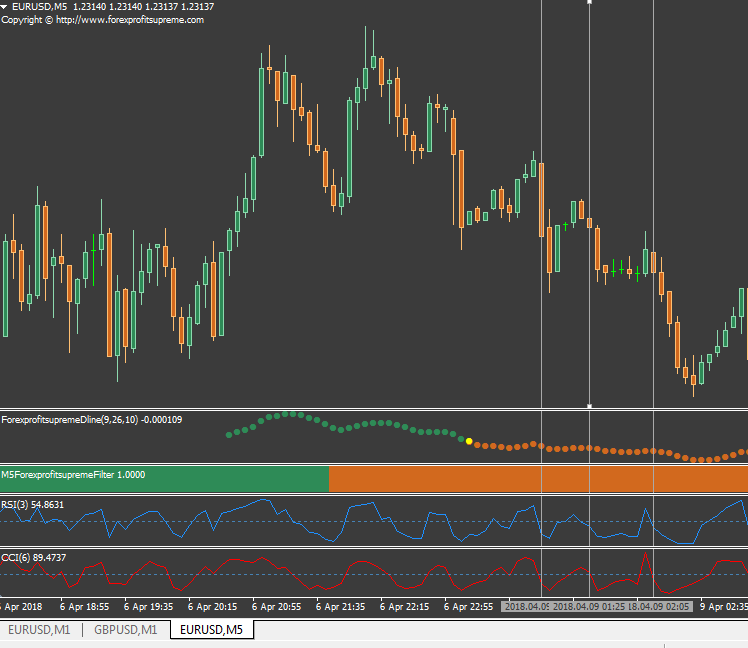Image resolution: width=748 pixels, height=648 pixels.
Task: Click the 6 Apr 18:55 time axis label
Action: (84, 607)
